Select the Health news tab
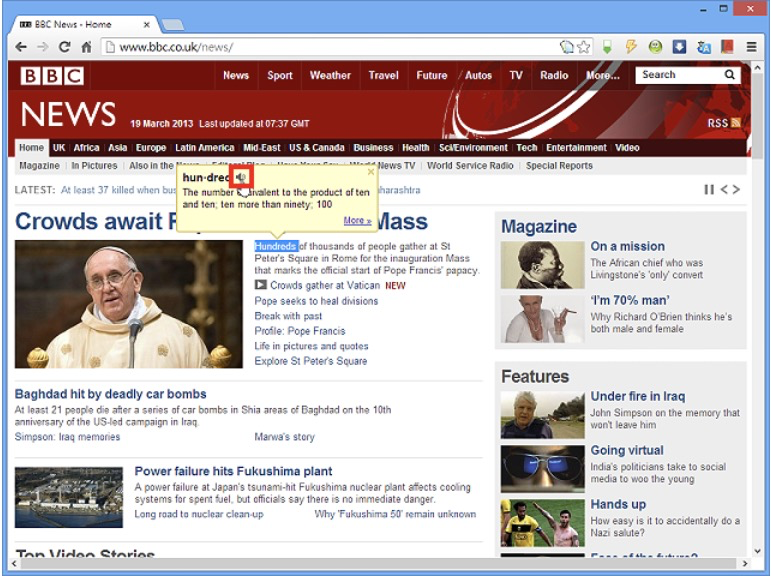772x578 pixels. point(416,148)
